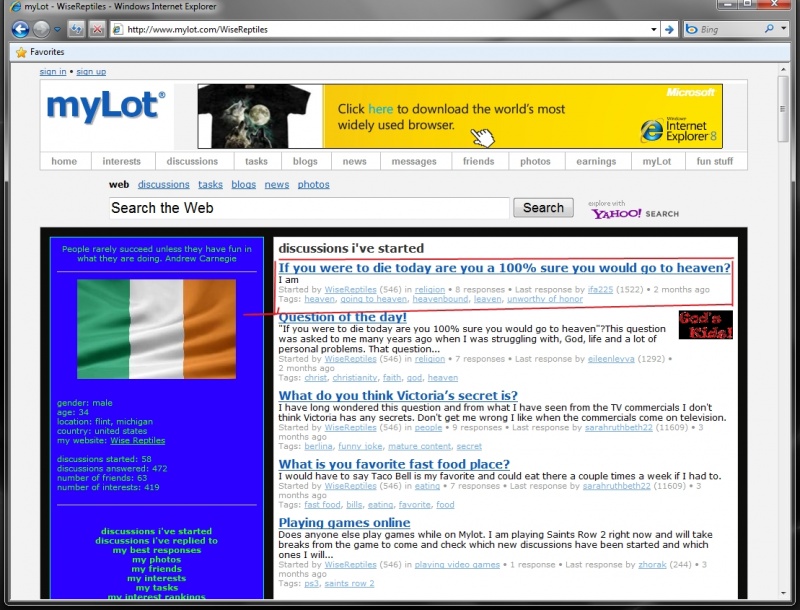Screen dimensions: 800x610
Task: Click the 'christianity' tag link
Action: [x=355, y=378]
